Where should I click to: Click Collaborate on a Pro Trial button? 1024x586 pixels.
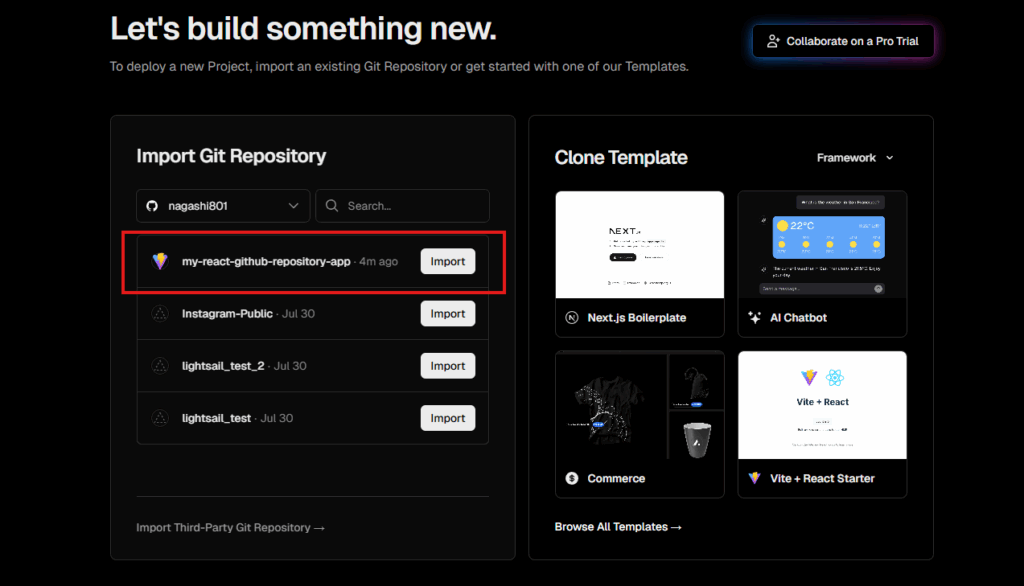[x=843, y=41]
